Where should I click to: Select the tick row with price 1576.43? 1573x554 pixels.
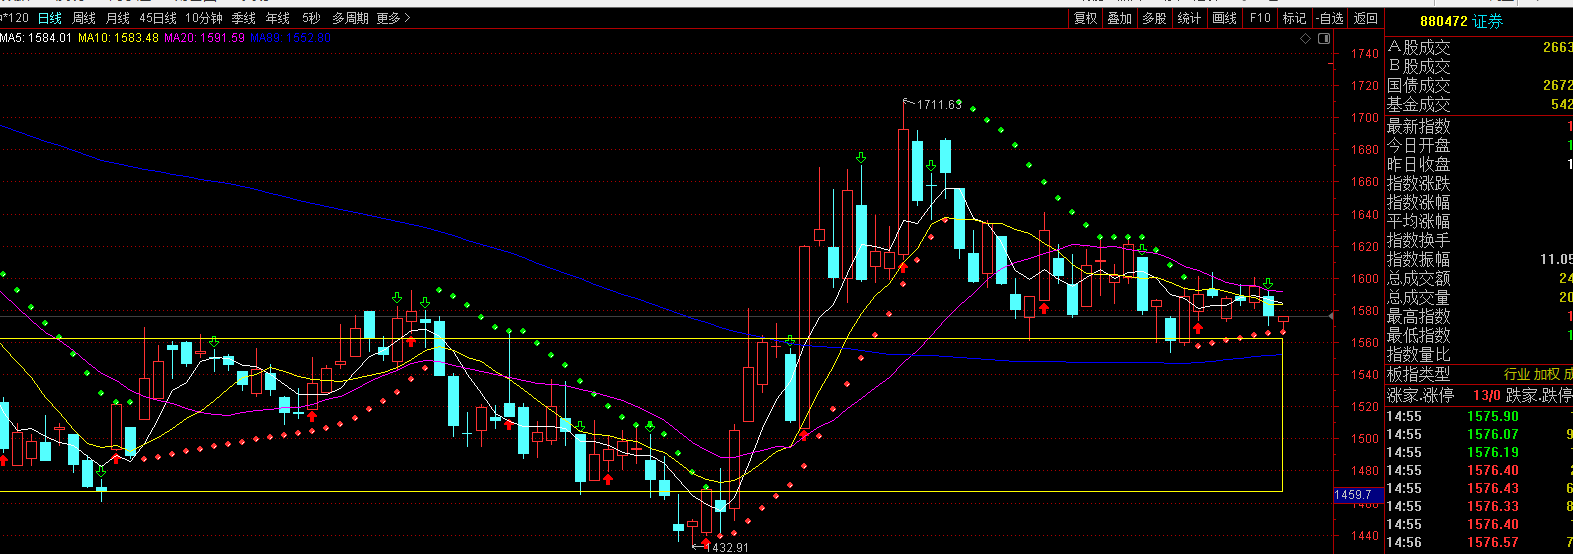click(x=1479, y=488)
